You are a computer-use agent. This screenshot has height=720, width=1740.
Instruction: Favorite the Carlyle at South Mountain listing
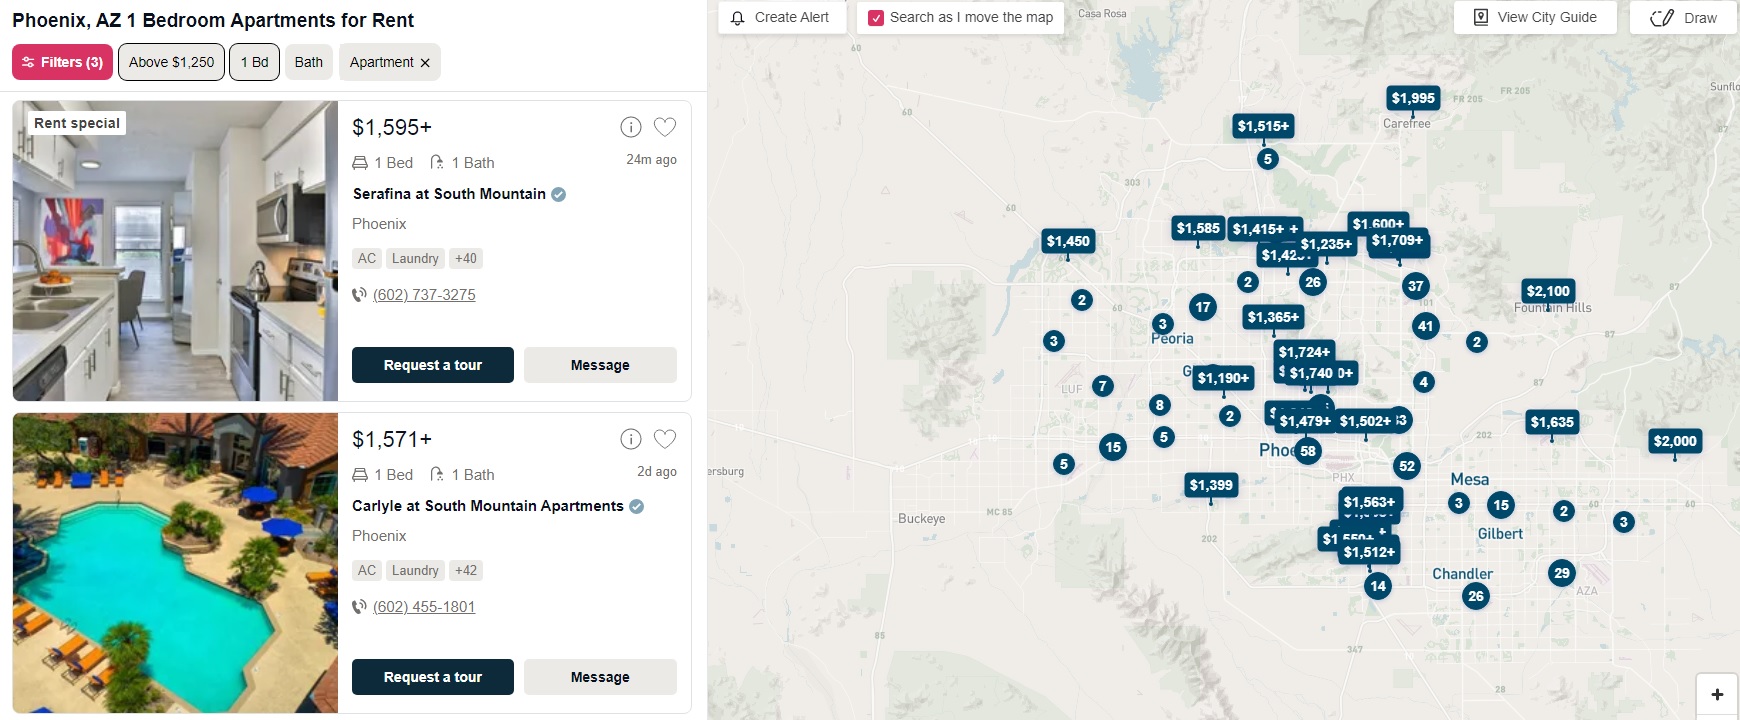pyautogui.click(x=665, y=439)
